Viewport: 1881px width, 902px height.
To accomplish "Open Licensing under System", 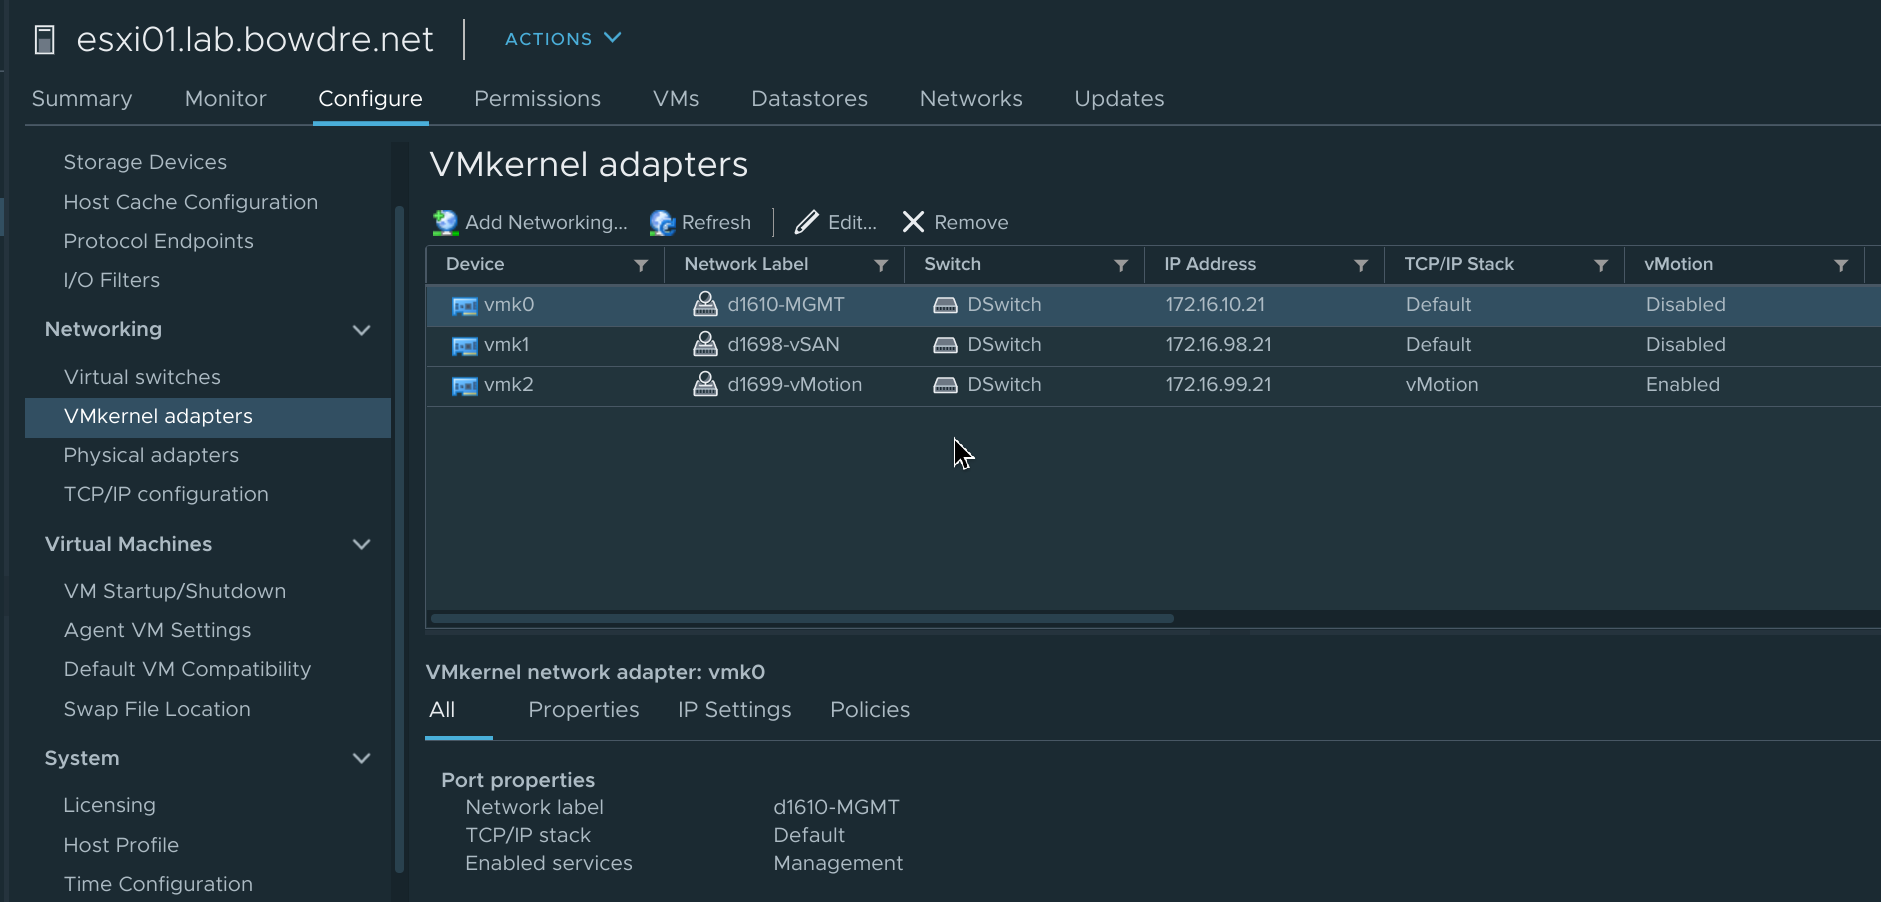I will click(109, 805).
